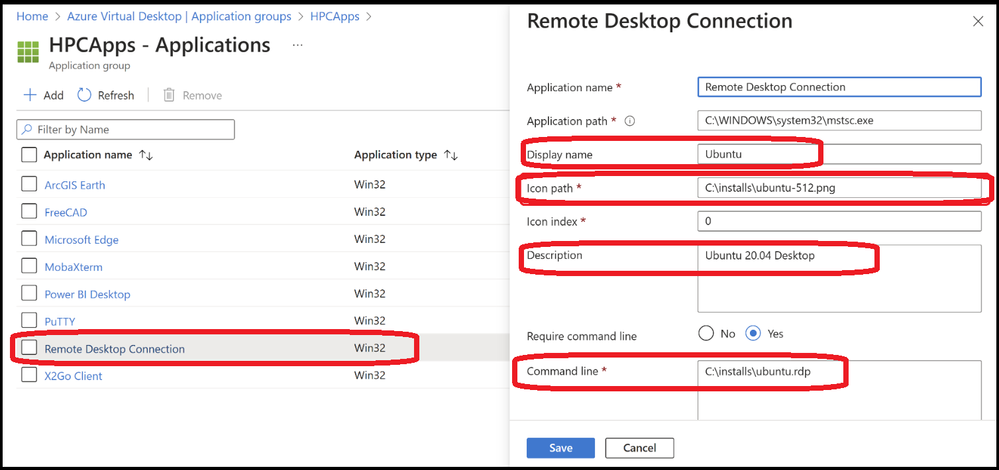Click the Command line text area

[x=839, y=390]
